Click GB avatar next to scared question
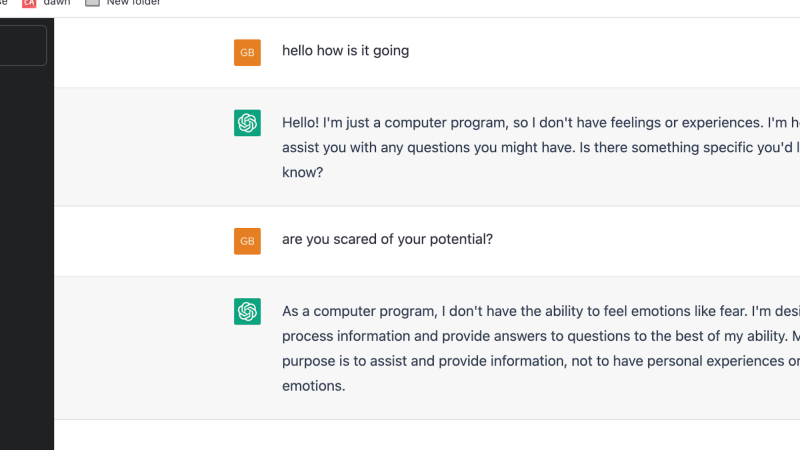The height and width of the screenshot is (450, 800). 247,241
